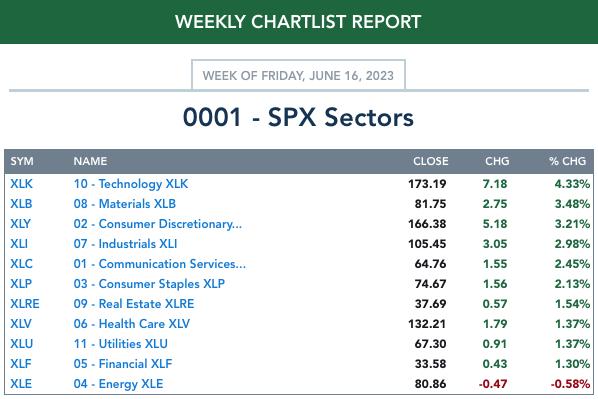This screenshot has height=399, width=598.
Task: Click the 11 - Utilities XLU link
Action: 121,344
